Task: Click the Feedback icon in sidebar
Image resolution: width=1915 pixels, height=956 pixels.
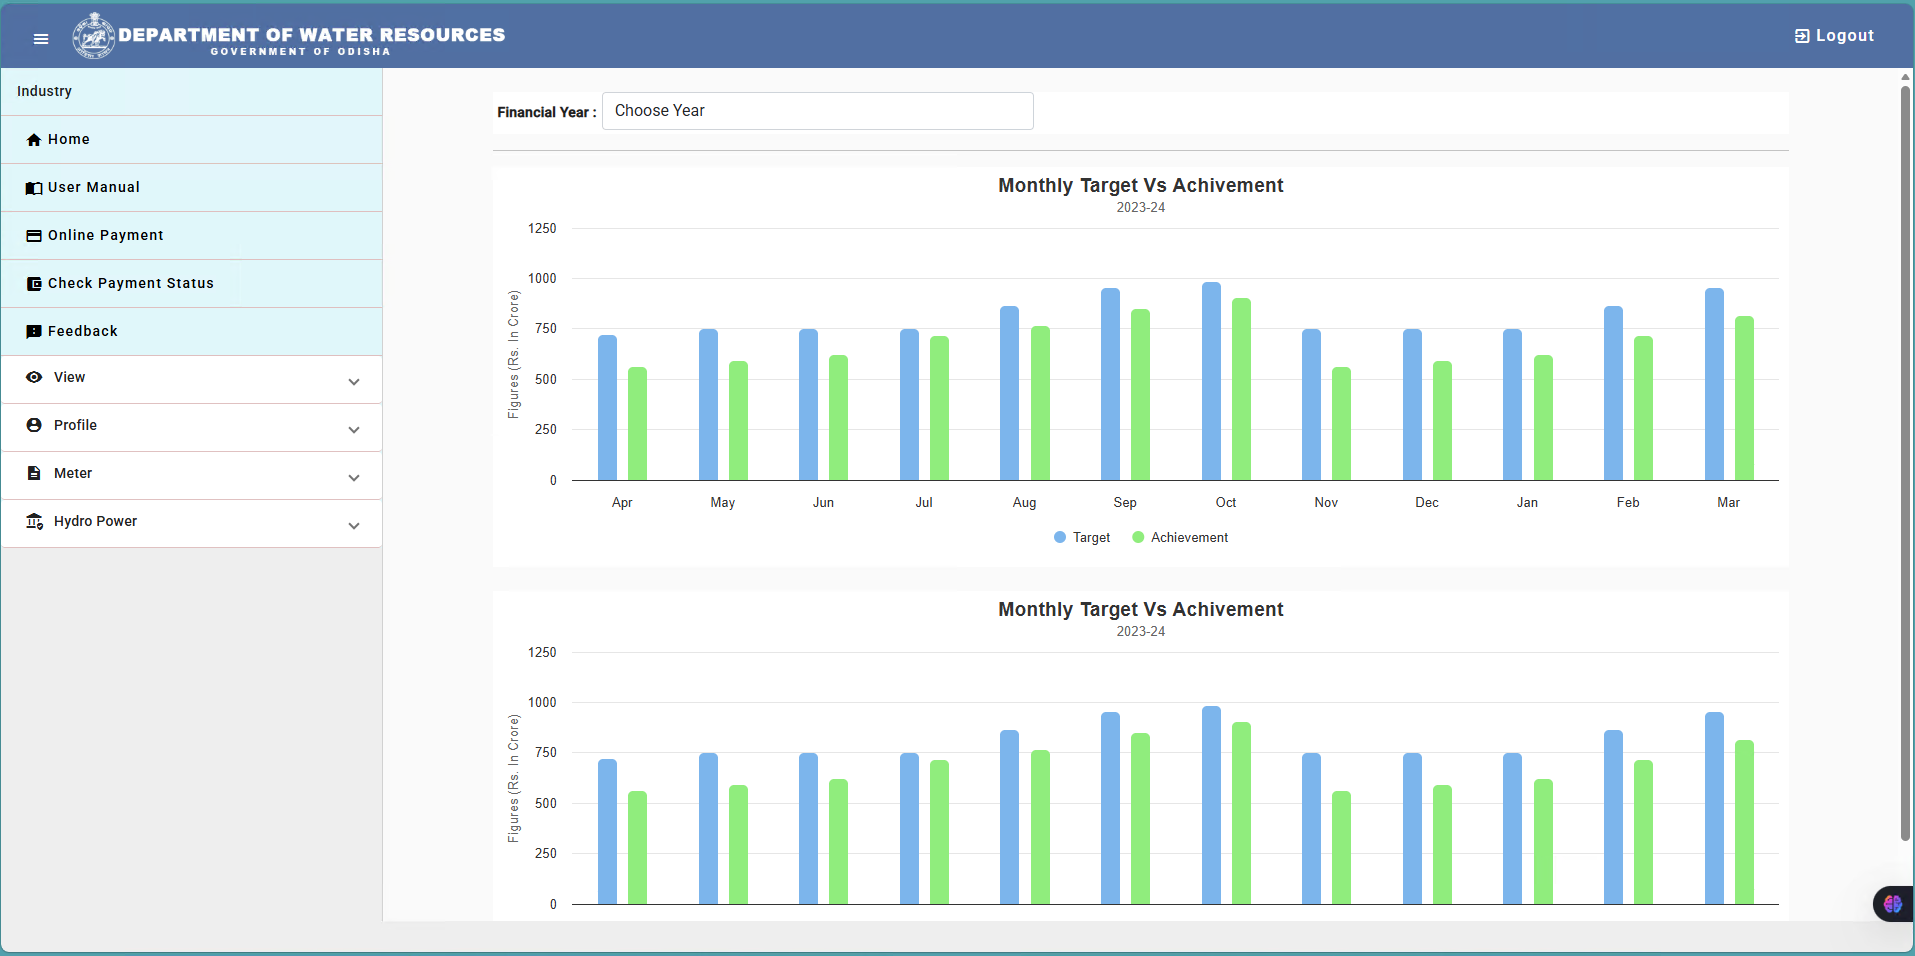Action: pos(34,332)
